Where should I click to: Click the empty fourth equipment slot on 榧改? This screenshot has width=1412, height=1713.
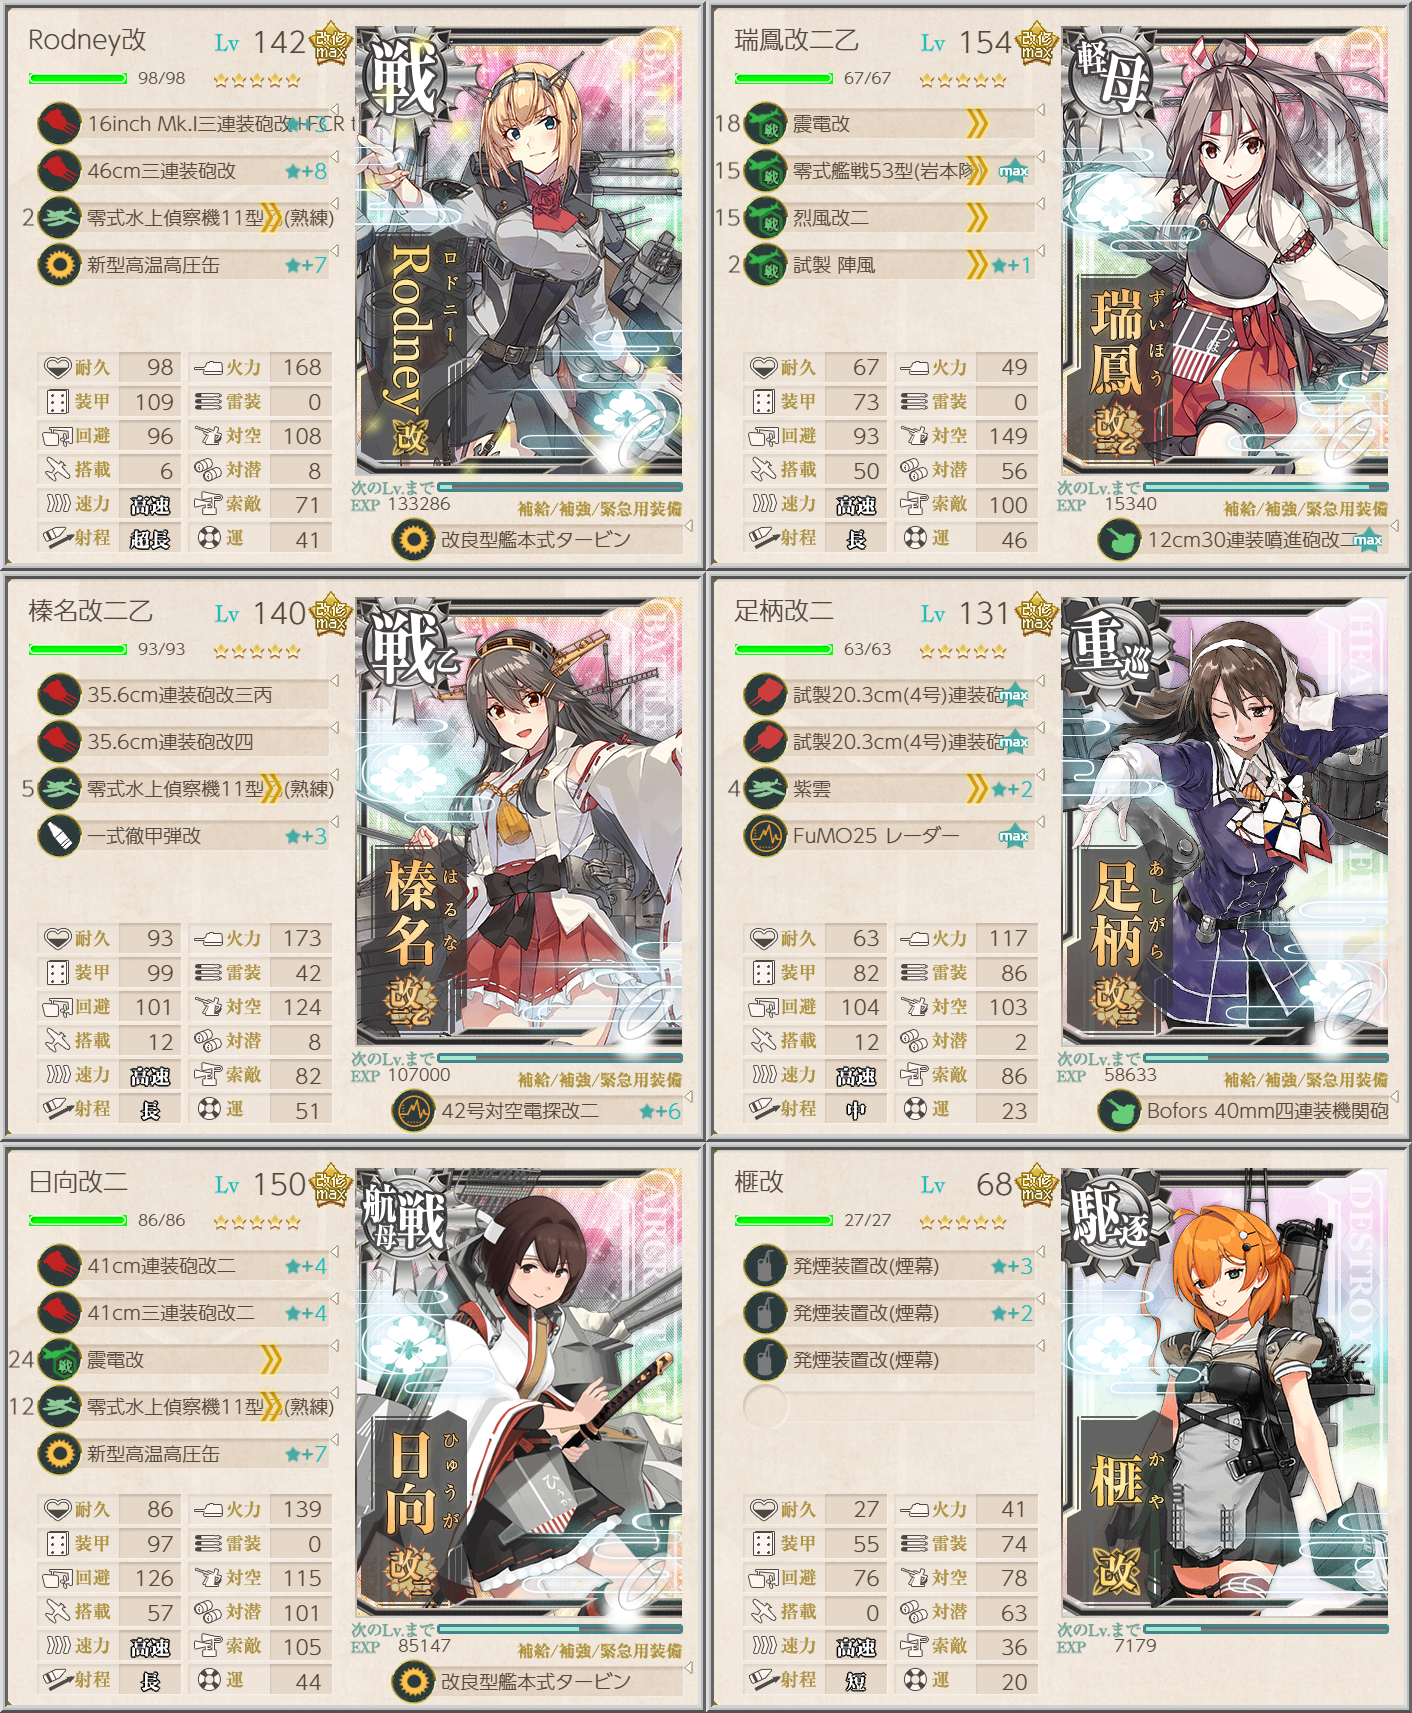(889, 1407)
